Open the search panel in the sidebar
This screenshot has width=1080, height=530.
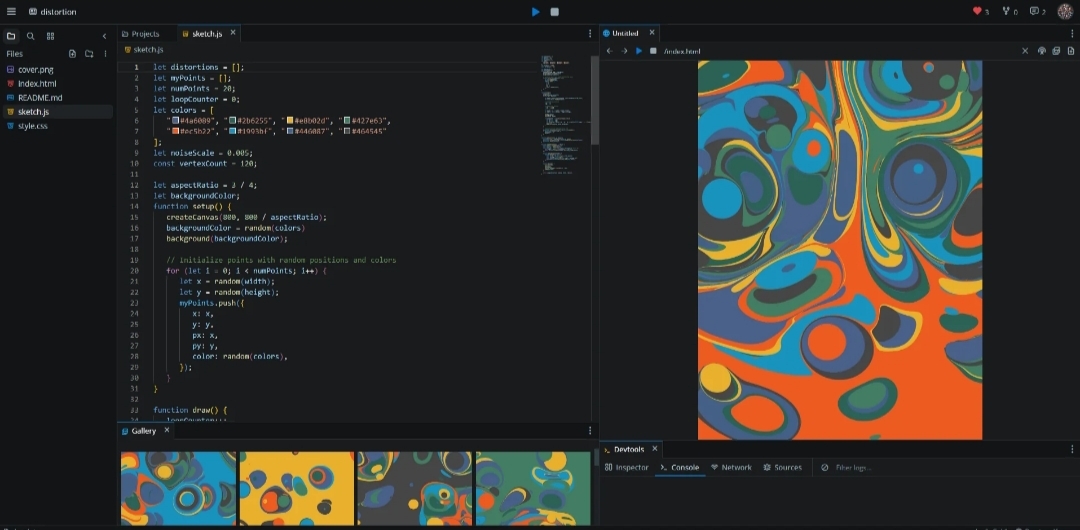coord(31,36)
